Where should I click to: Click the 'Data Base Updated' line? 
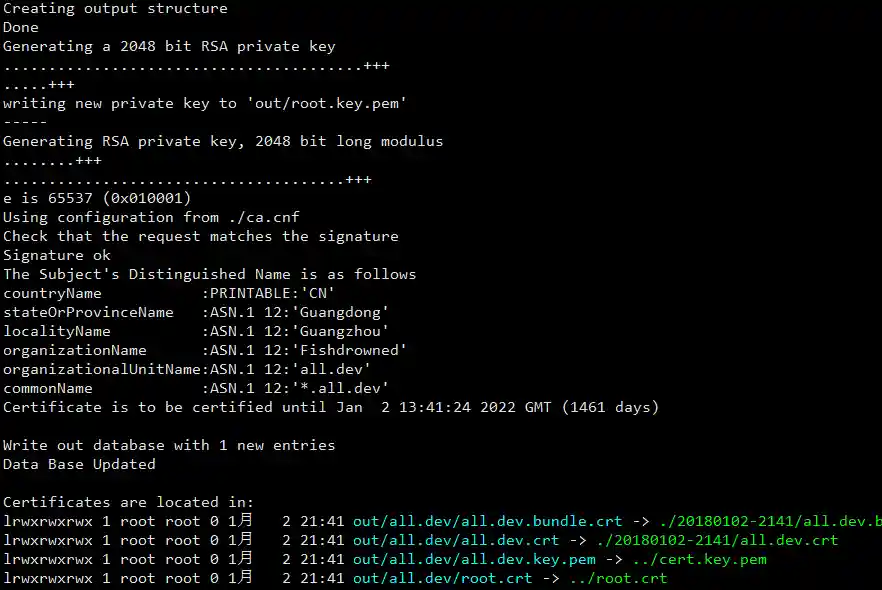(79, 465)
